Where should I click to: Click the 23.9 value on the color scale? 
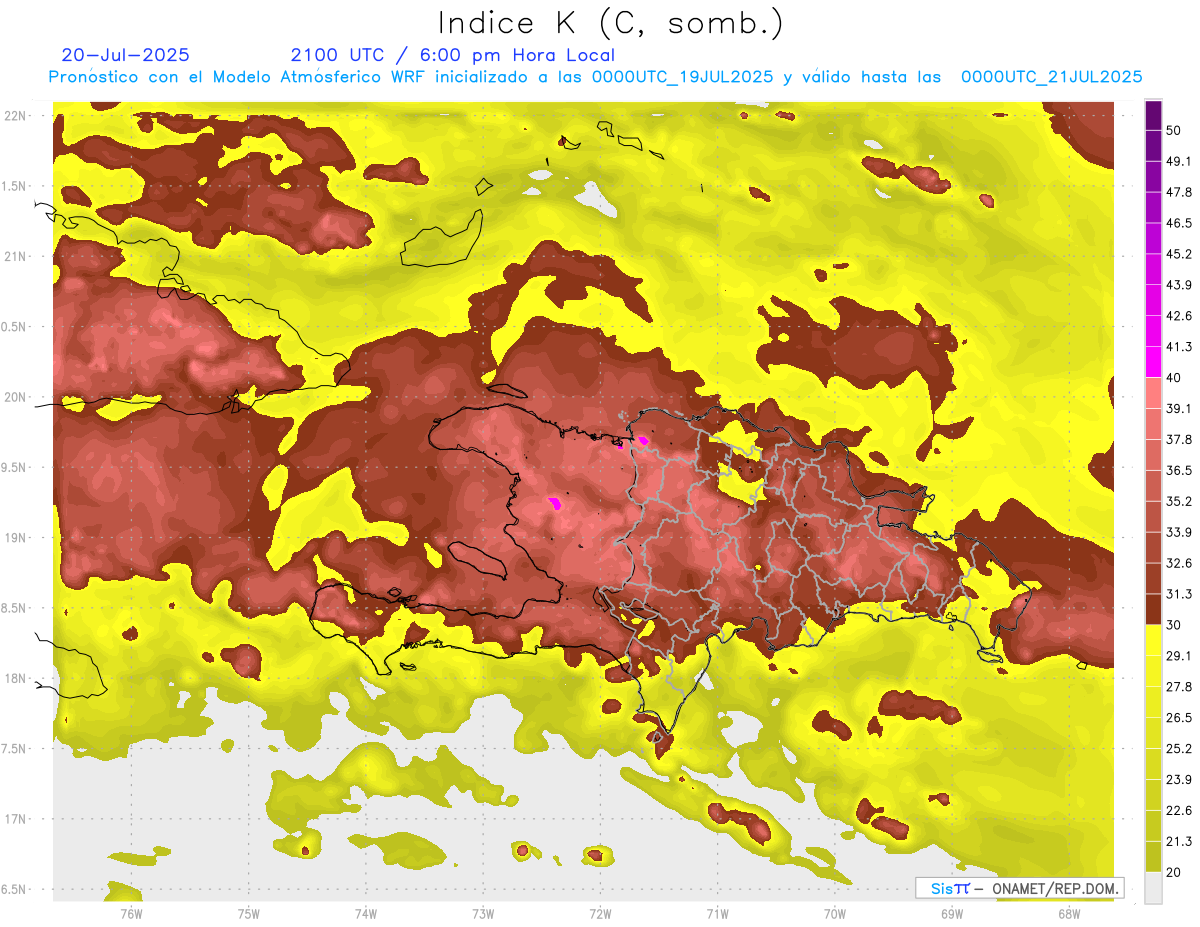1179,780
